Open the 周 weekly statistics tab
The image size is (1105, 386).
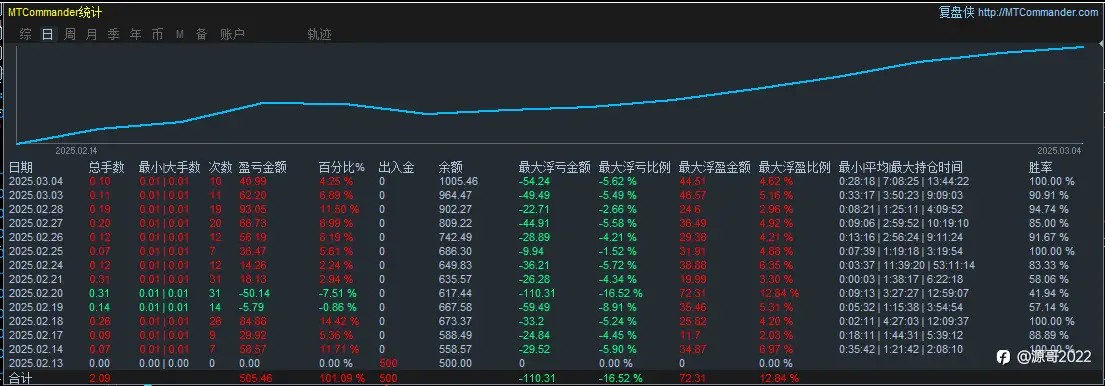point(70,34)
